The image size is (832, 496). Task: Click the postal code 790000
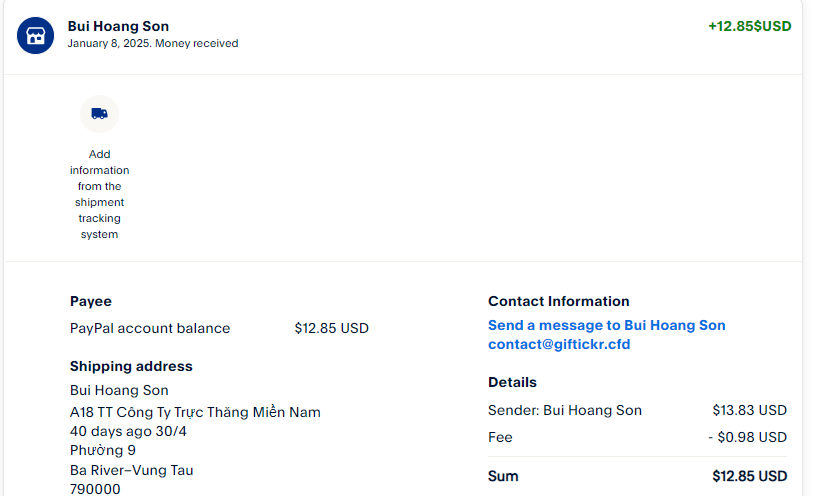[x=95, y=489]
